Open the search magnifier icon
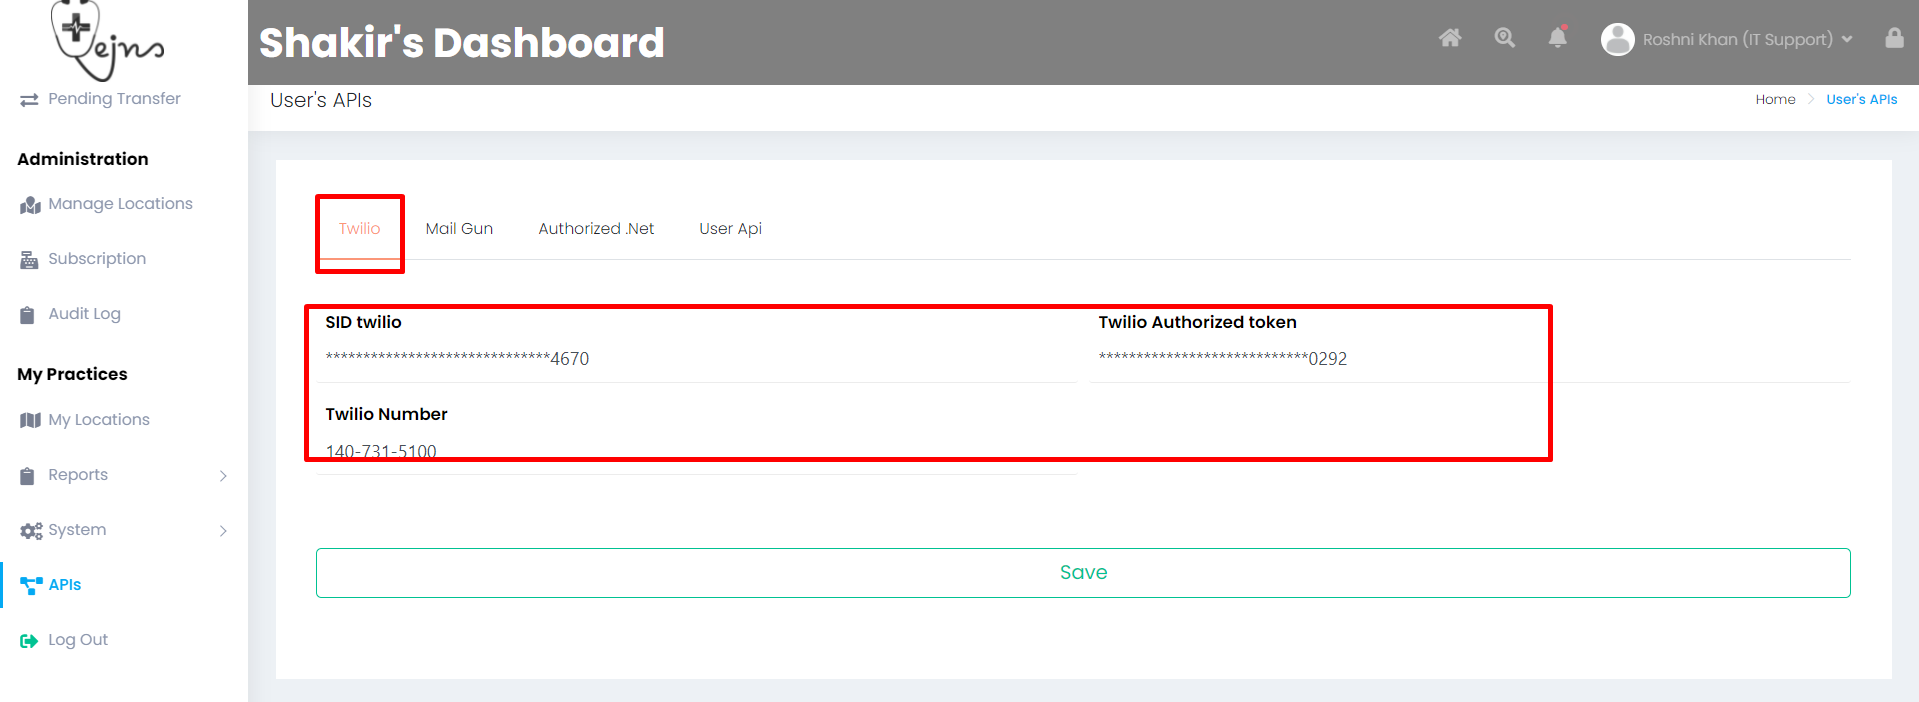This screenshot has height=702, width=1919. point(1504,39)
